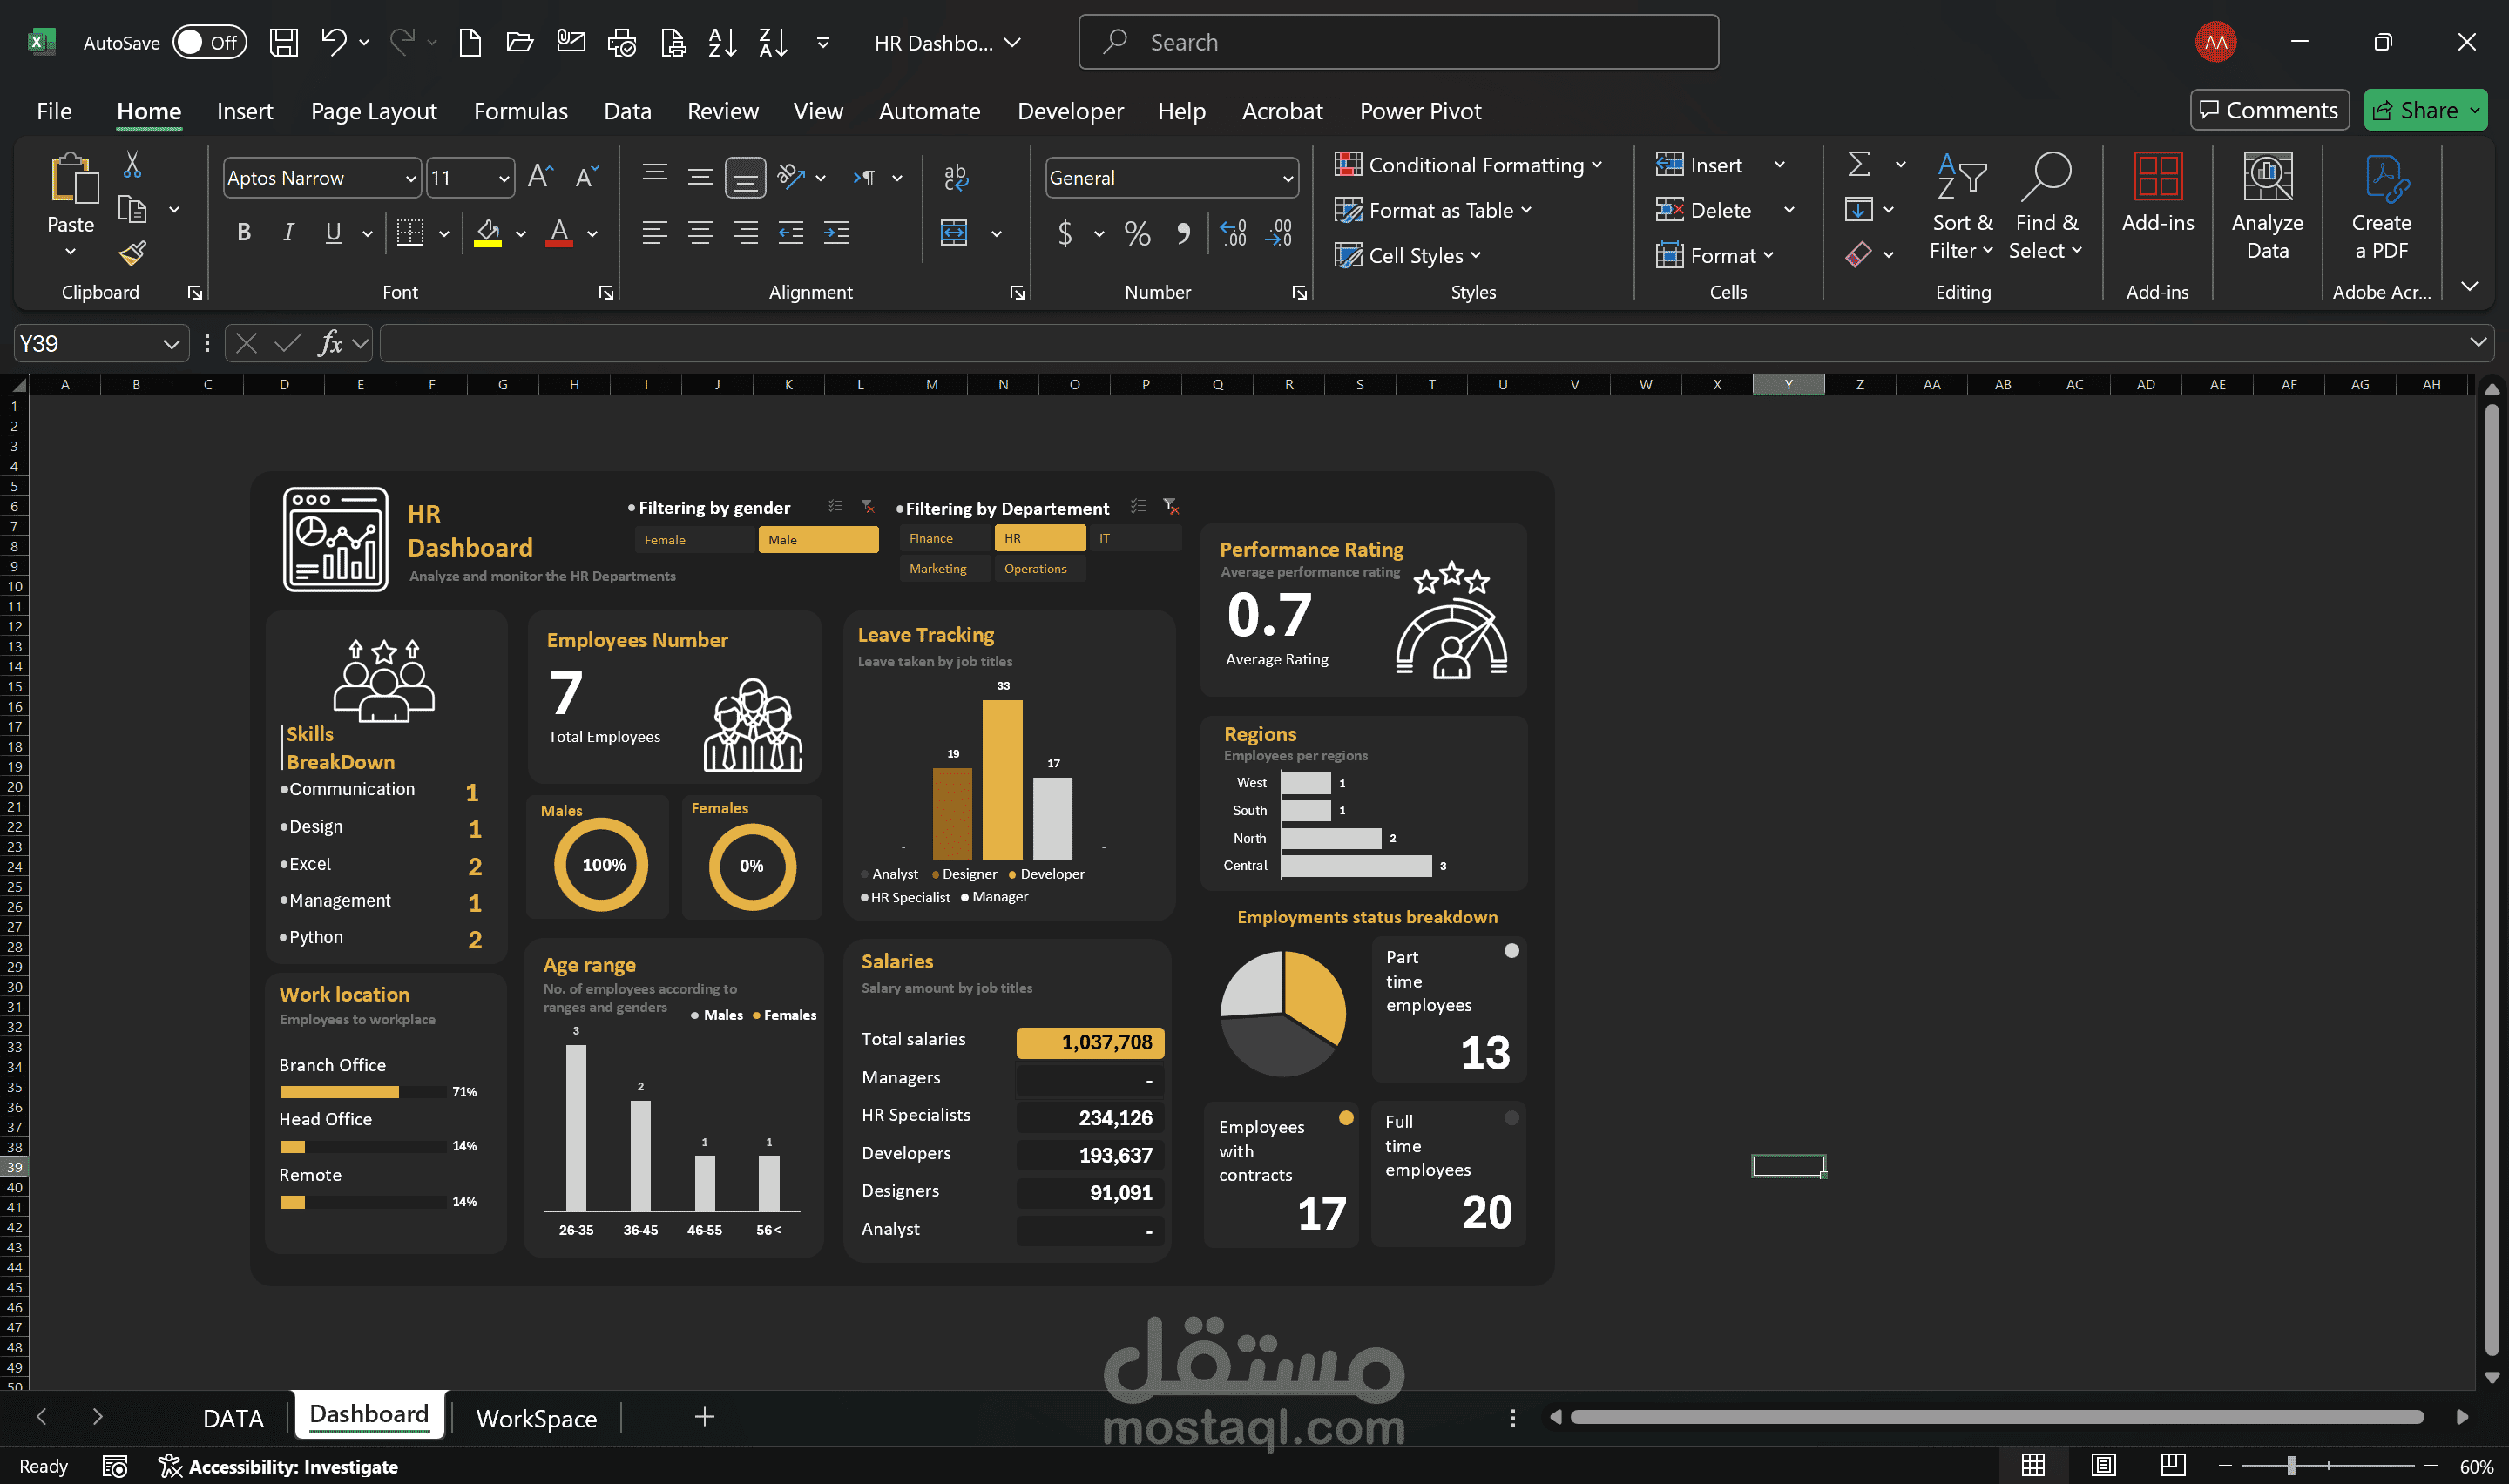Image resolution: width=2509 pixels, height=1484 pixels.
Task: Switch to Page Break Preview view
Action: click(2172, 1465)
